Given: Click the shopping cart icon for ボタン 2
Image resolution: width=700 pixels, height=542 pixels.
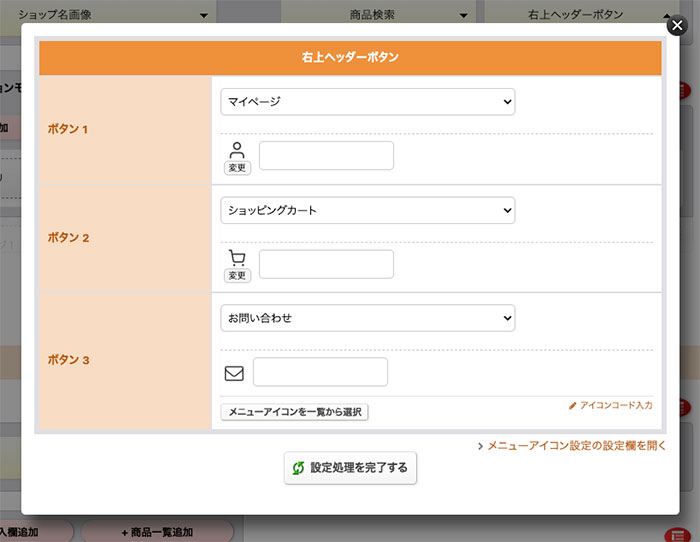Looking at the screenshot, I should pos(237,258).
